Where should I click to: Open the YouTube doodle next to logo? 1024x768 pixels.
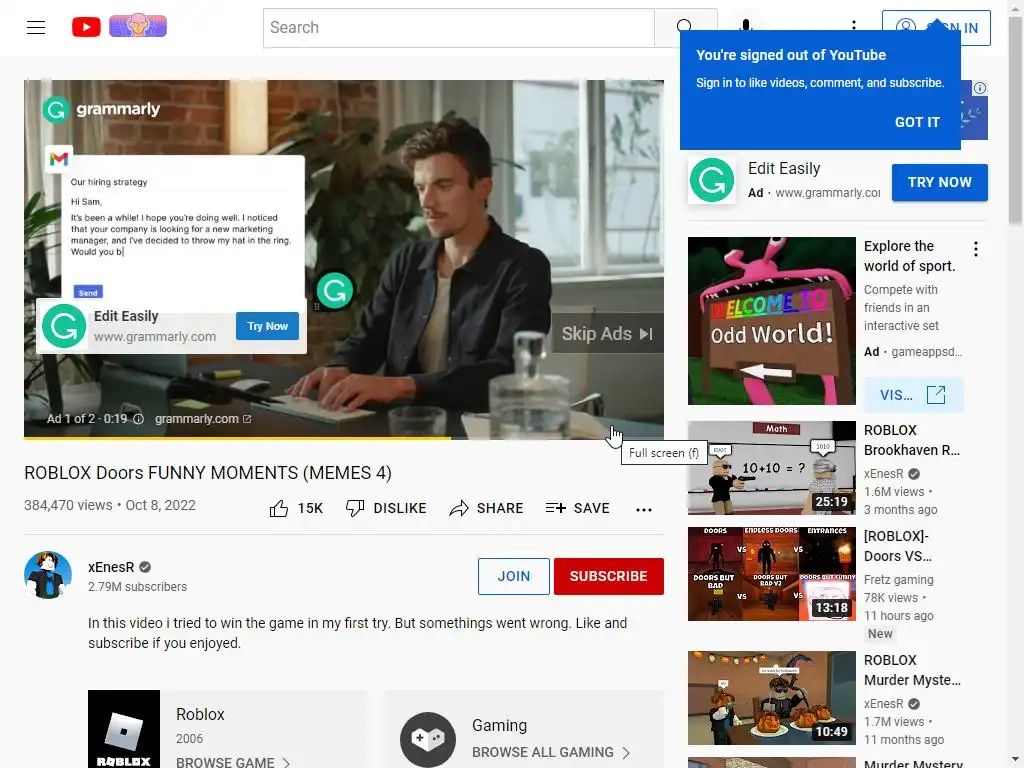pos(138,25)
